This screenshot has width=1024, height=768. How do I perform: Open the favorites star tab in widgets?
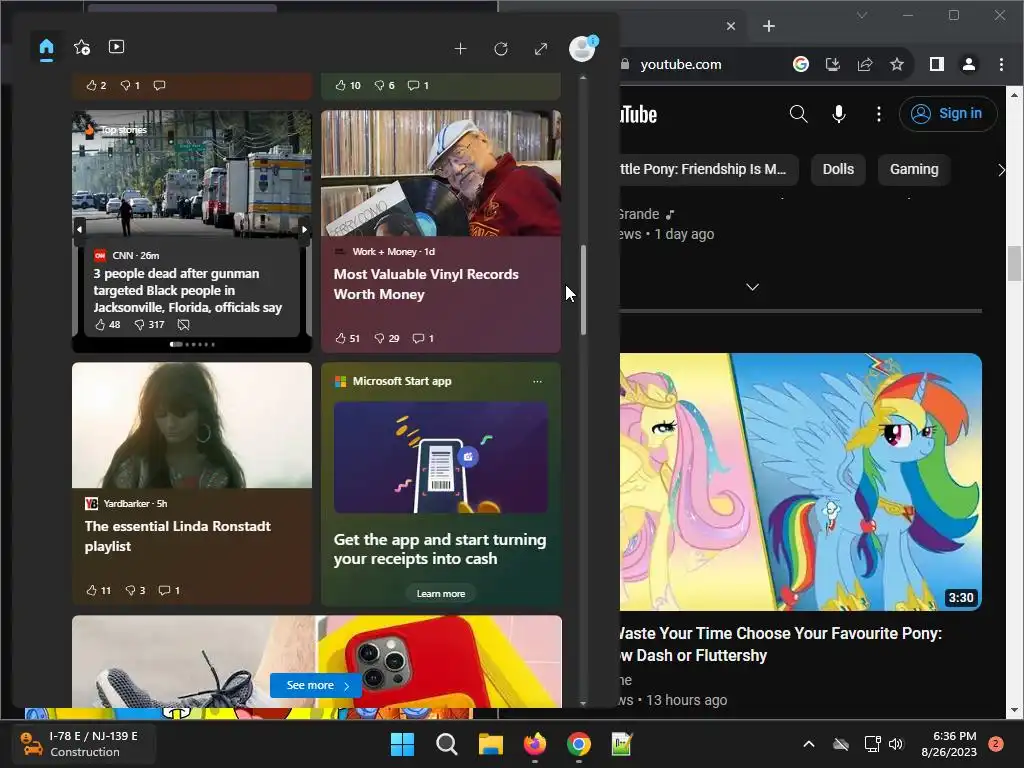pyautogui.click(x=82, y=47)
